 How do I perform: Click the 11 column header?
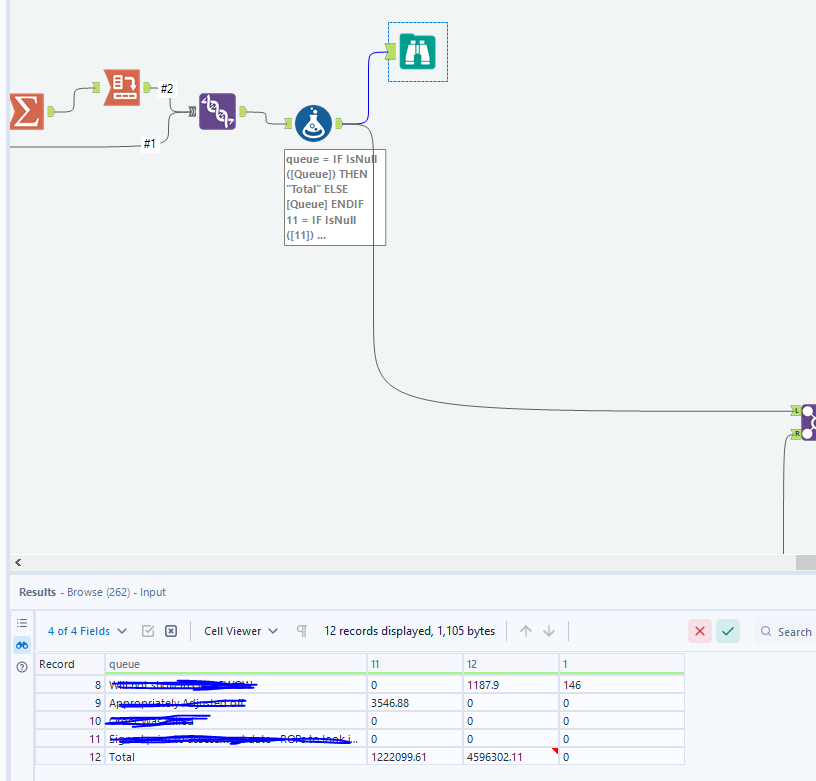[x=415, y=664]
